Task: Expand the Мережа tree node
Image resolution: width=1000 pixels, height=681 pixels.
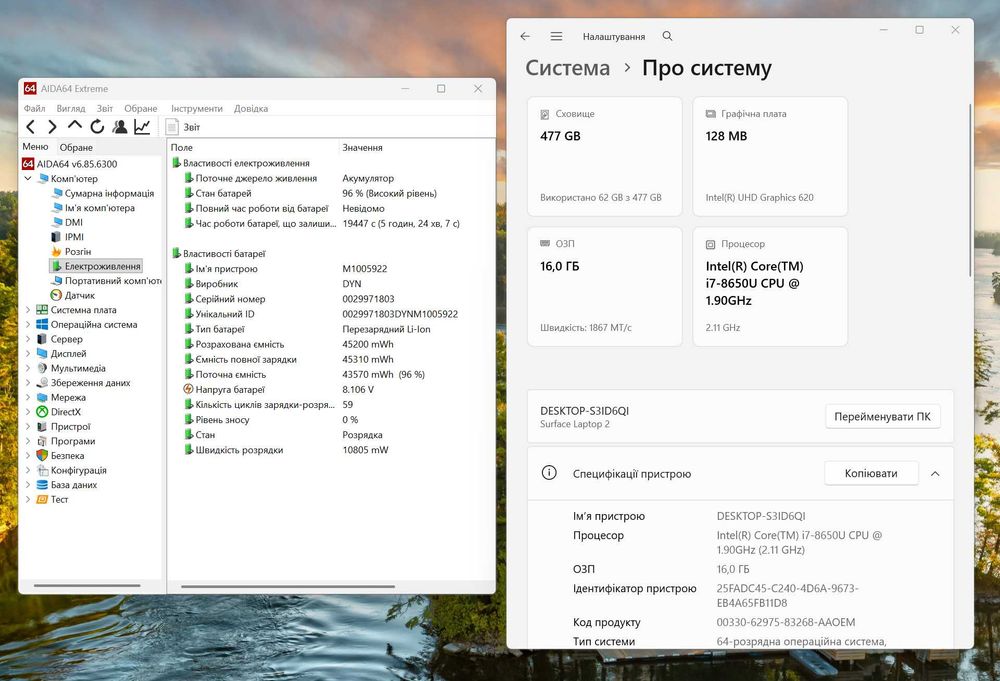Action: pyautogui.click(x=27, y=397)
